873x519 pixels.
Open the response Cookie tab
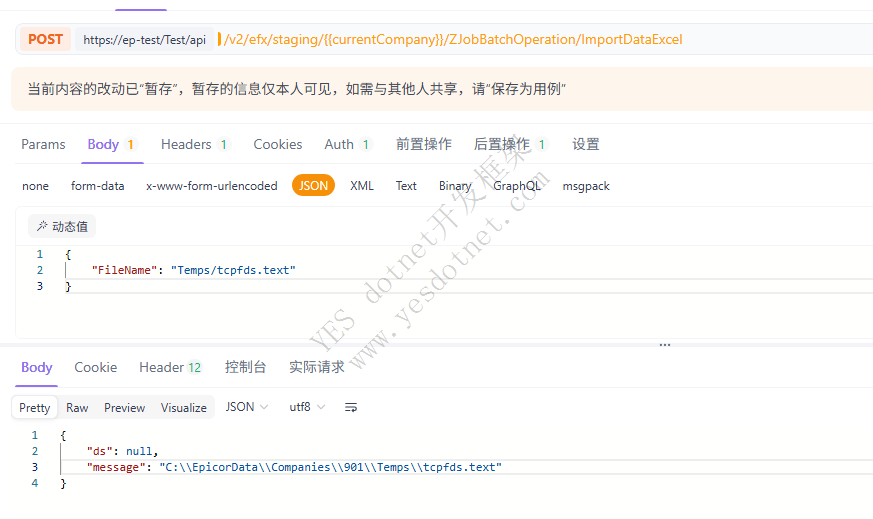tap(96, 368)
